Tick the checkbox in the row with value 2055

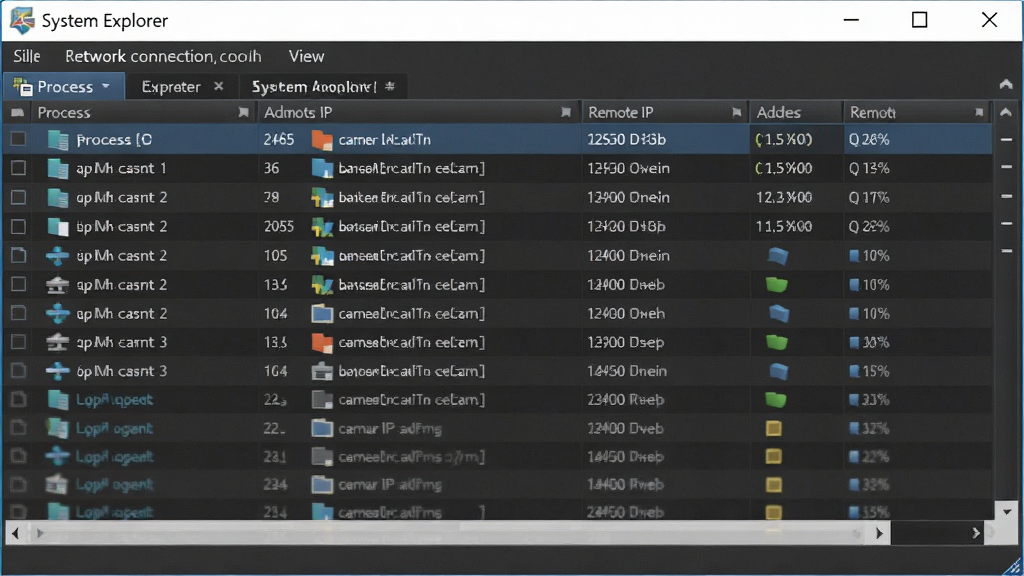[18, 226]
